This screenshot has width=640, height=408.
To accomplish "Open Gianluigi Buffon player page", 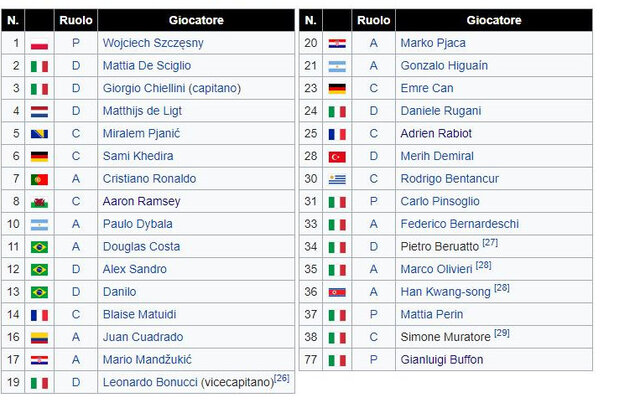I will tap(441, 360).
